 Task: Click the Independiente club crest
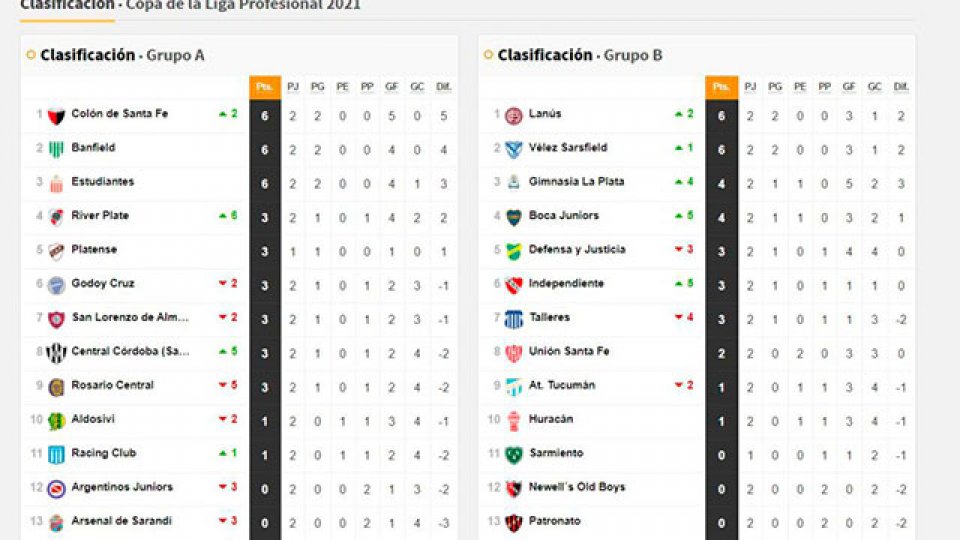click(x=514, y=284)
